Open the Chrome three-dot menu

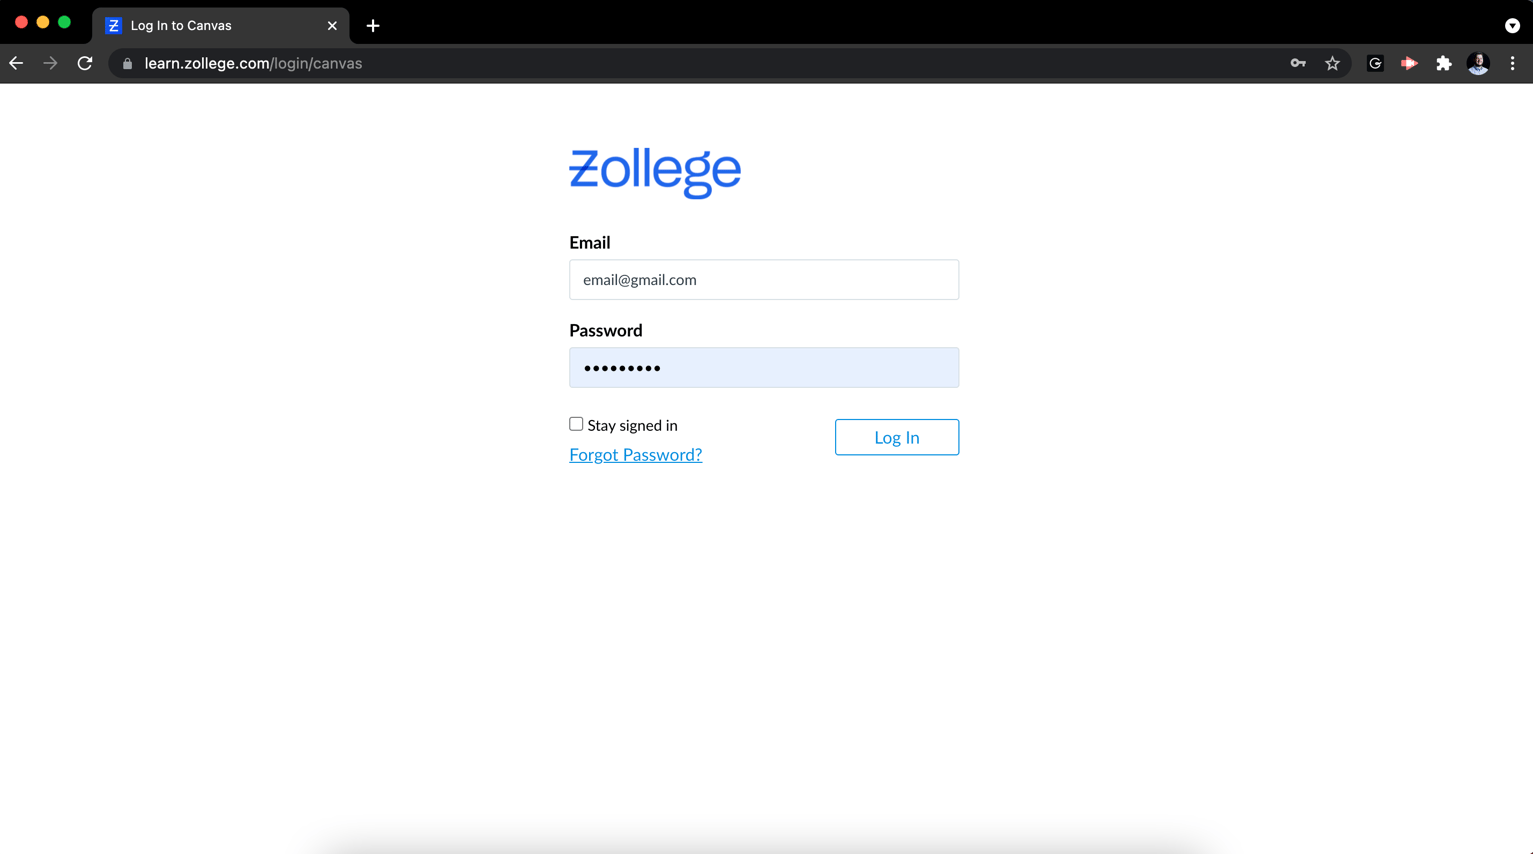[1512, 62]
